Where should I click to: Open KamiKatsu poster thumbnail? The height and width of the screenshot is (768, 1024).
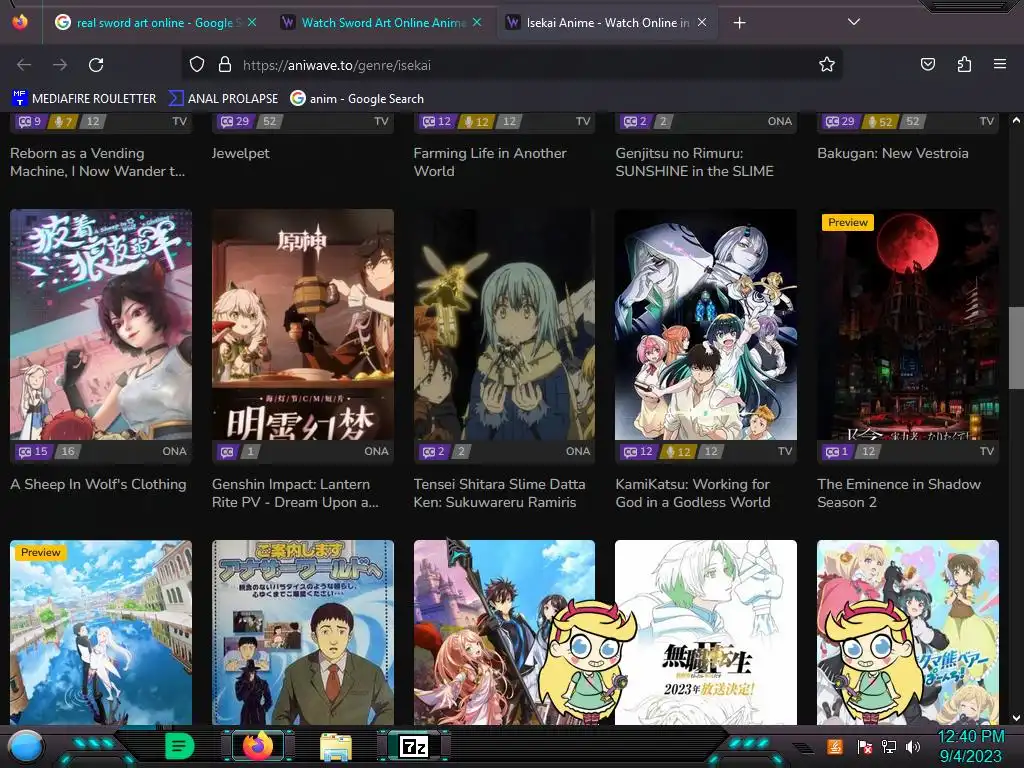click(706, 325)
